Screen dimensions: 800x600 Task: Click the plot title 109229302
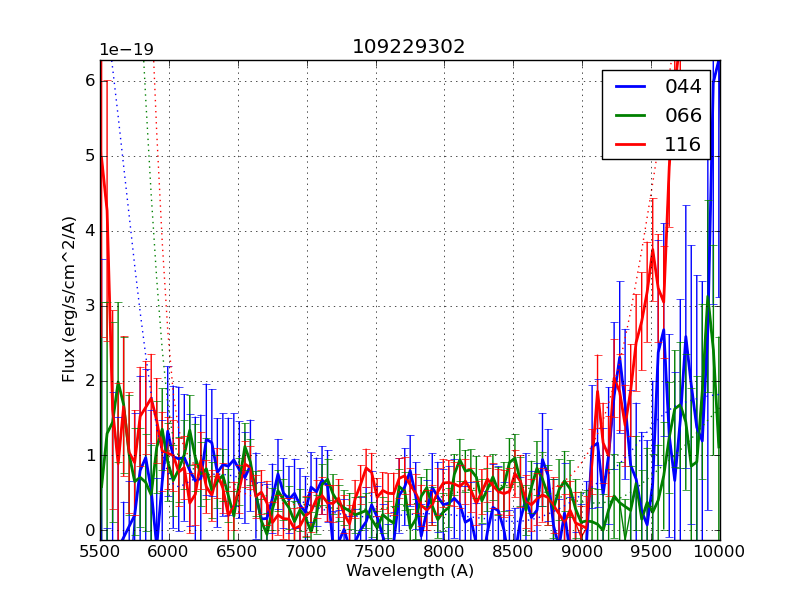point(409,47)
